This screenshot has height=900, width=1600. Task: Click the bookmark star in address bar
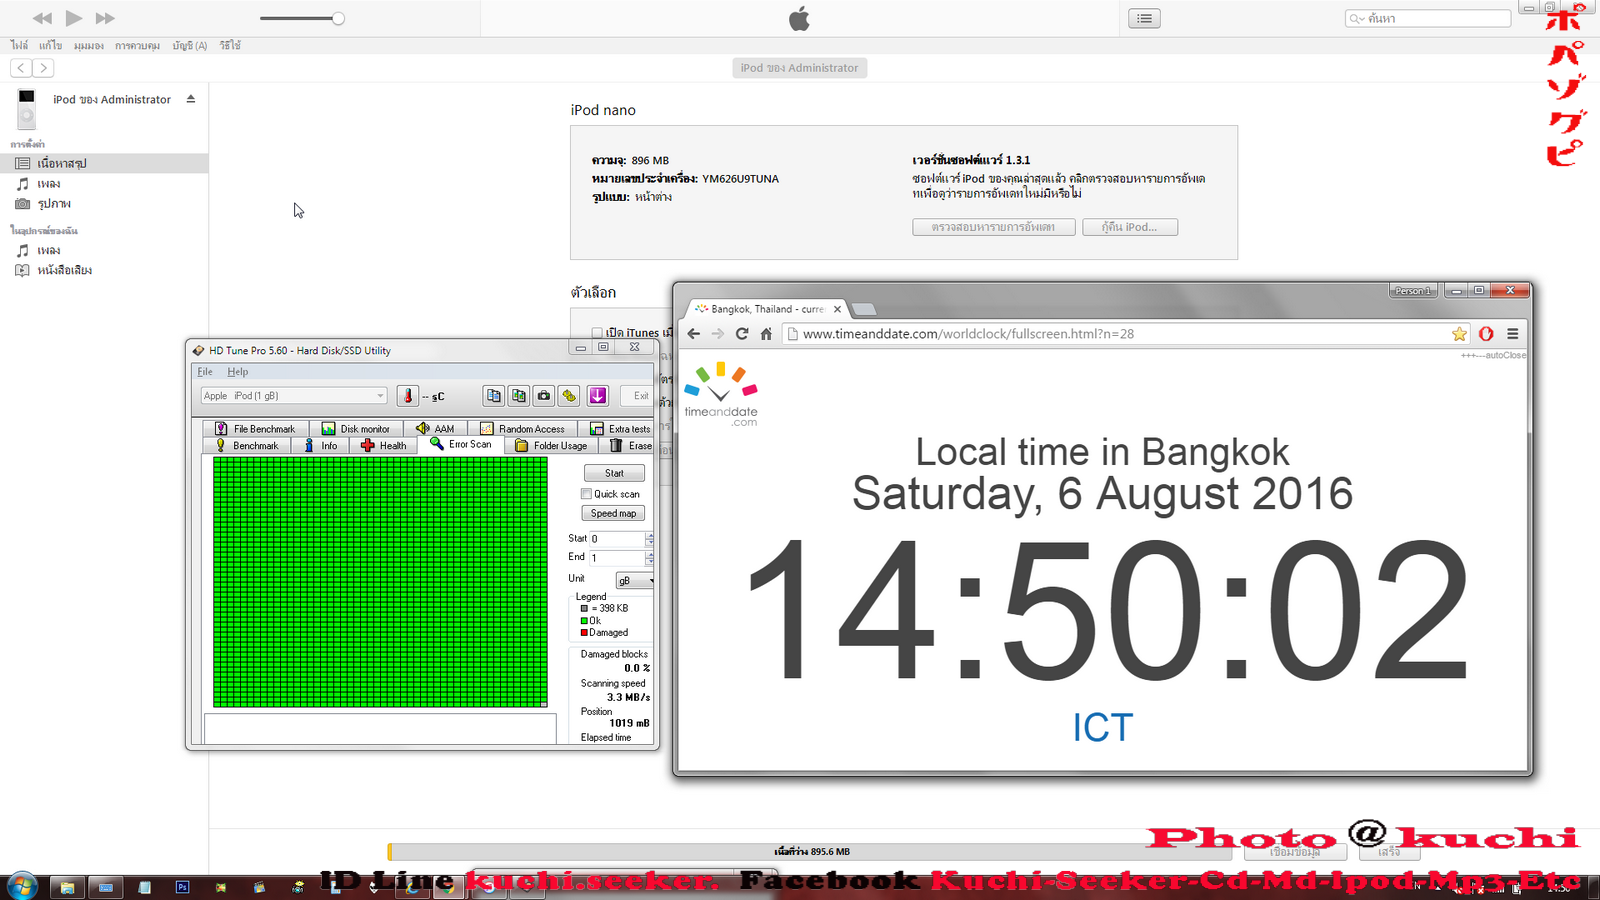[1459, 334]
